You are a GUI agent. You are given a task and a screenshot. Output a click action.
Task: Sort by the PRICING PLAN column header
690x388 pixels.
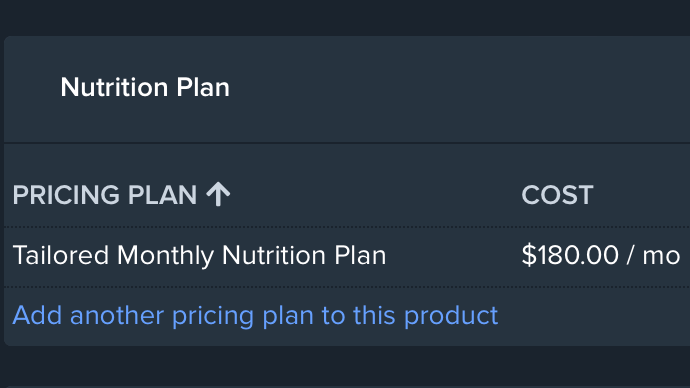(121, 194)
